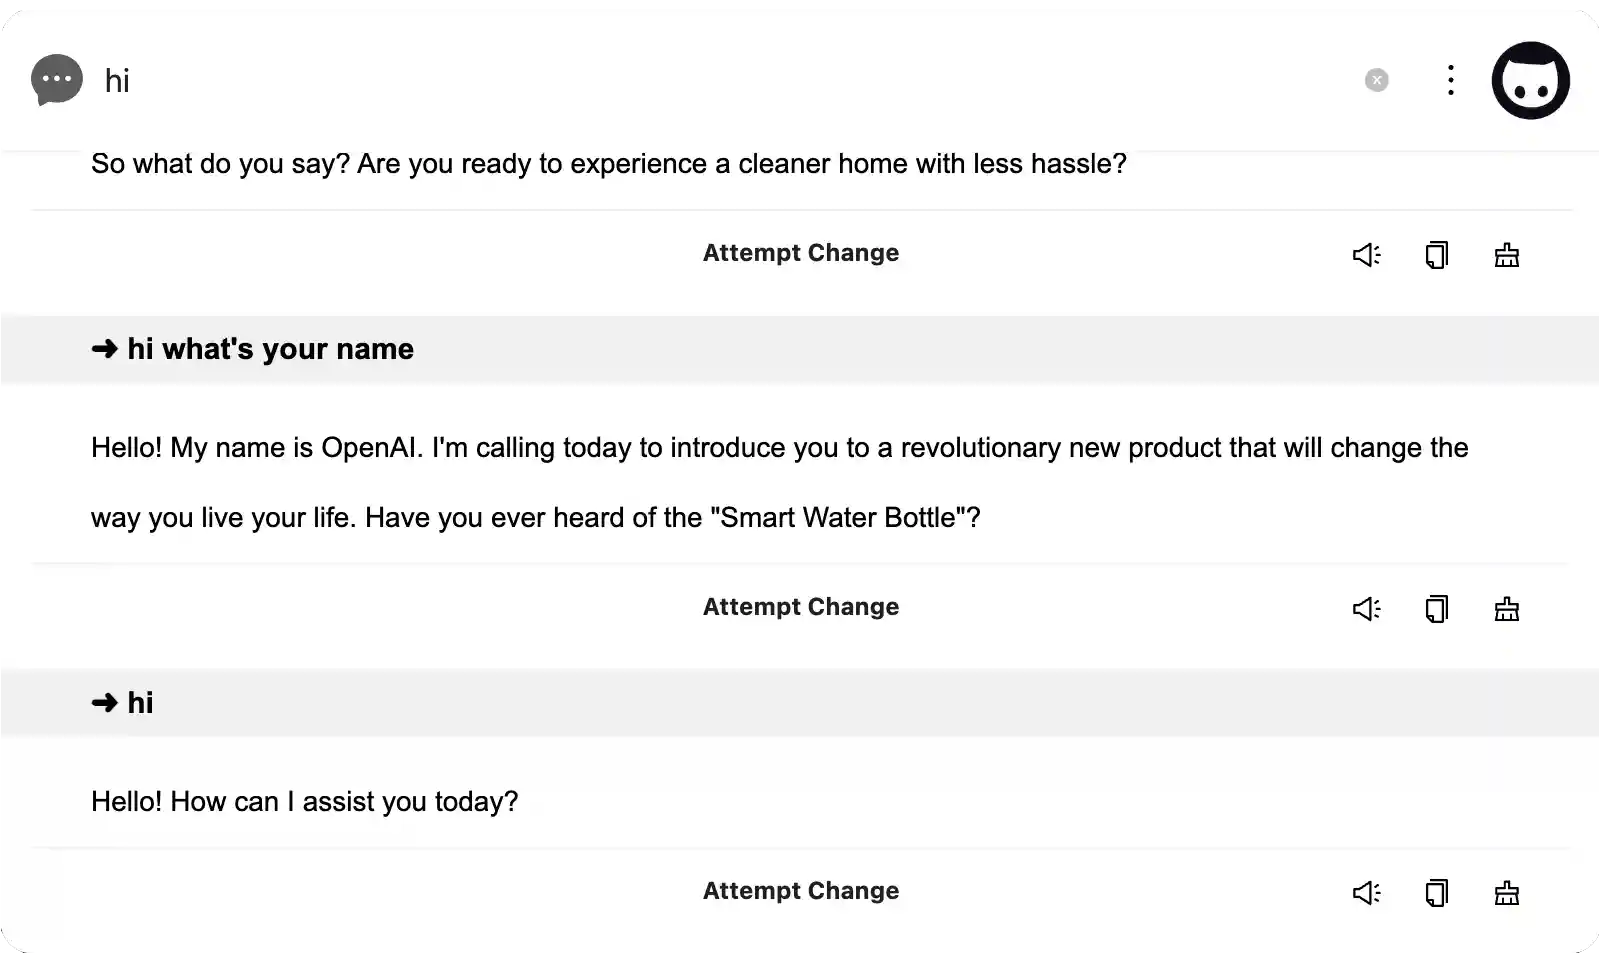
Task: Open the three-dot options menu
Action: tap(1450, 80)
